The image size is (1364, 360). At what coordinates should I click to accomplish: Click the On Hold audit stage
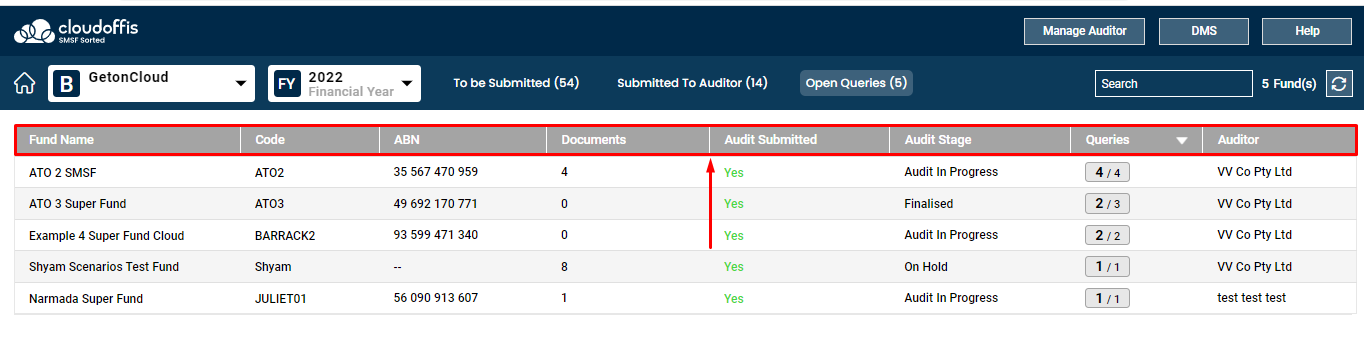coord(926,267)
